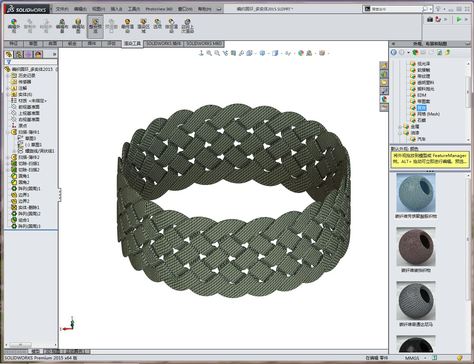Click Zoom to Fit in heads-up toolbar

click(x=209, y=53)
